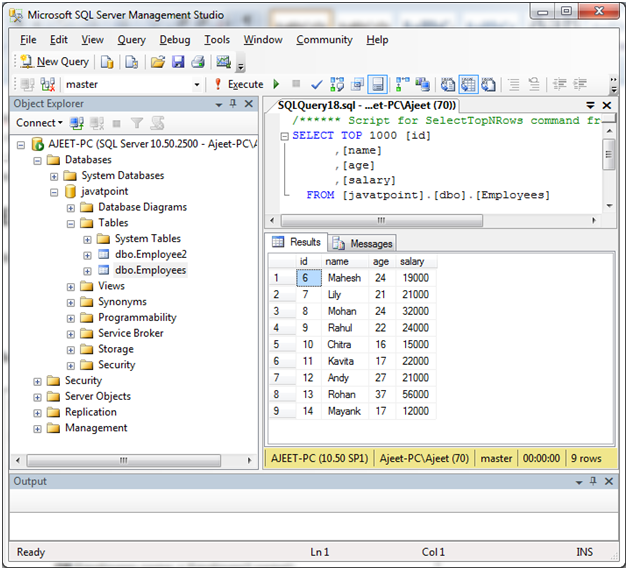
Task: Click the green Debug play icon
Action: pos(276,84)
